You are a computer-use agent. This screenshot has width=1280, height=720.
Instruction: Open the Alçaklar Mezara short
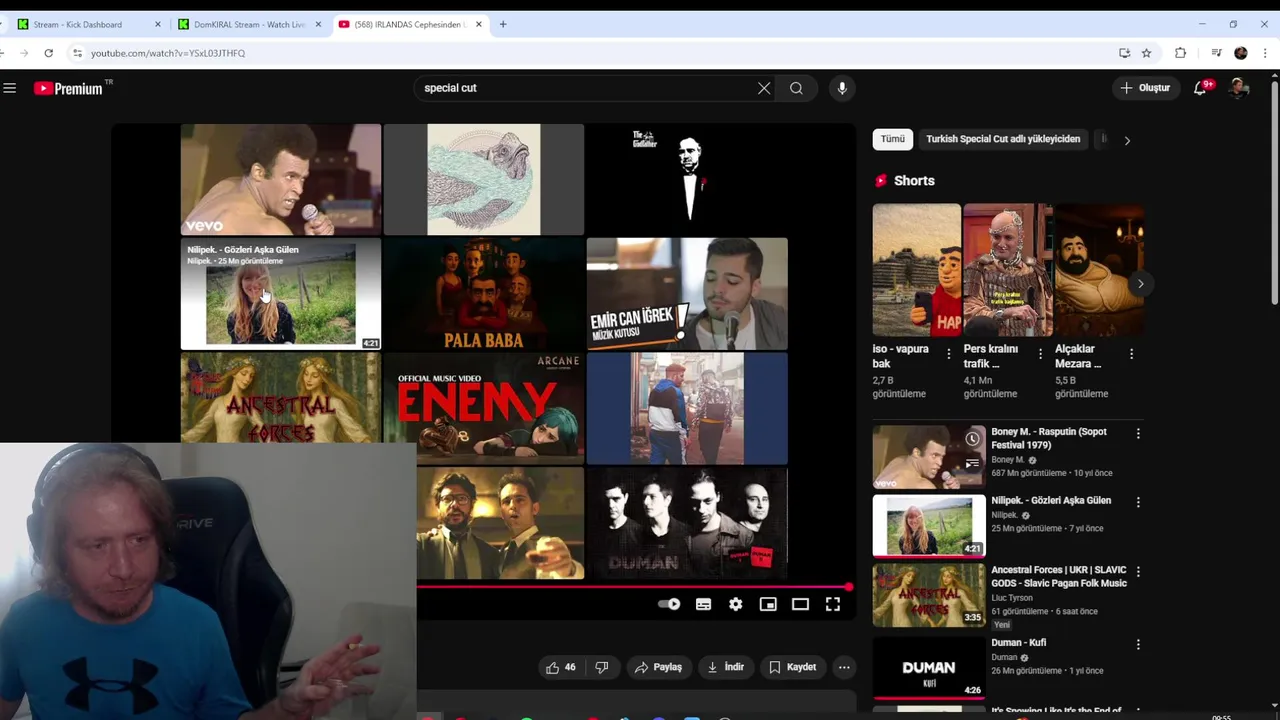(x=1099, y=270)
